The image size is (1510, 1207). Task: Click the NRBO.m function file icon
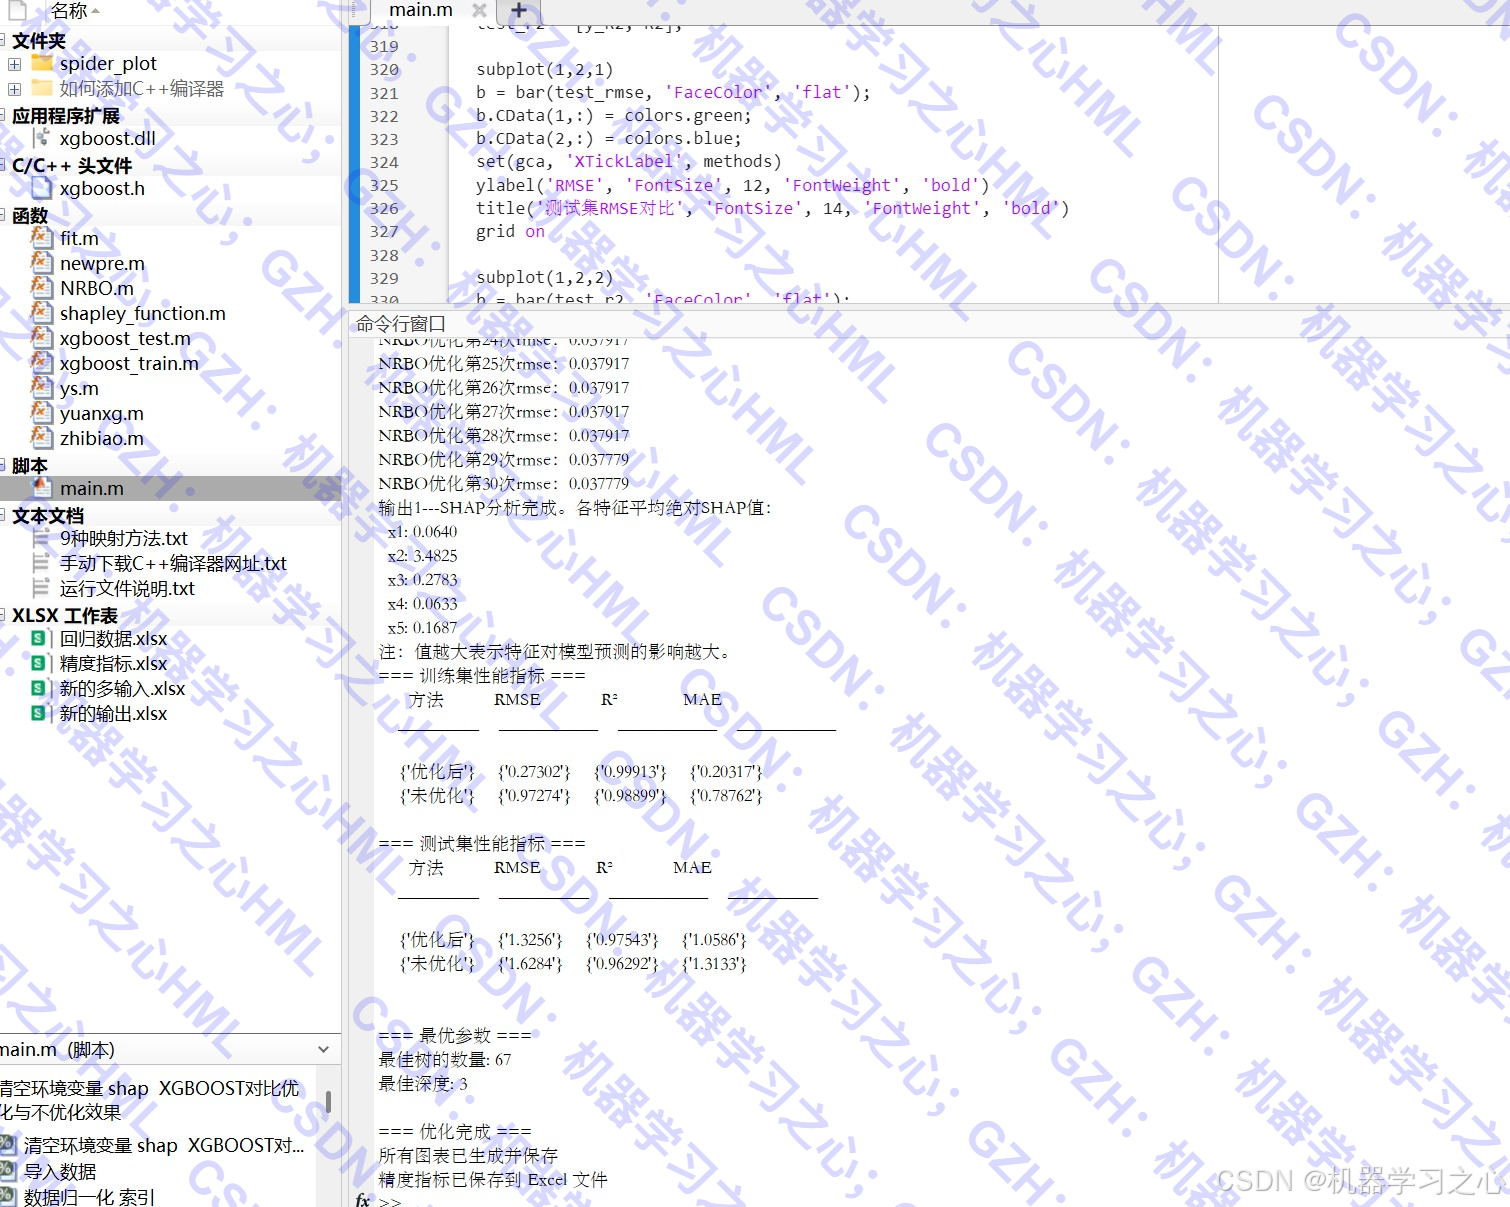pos(42,288)
